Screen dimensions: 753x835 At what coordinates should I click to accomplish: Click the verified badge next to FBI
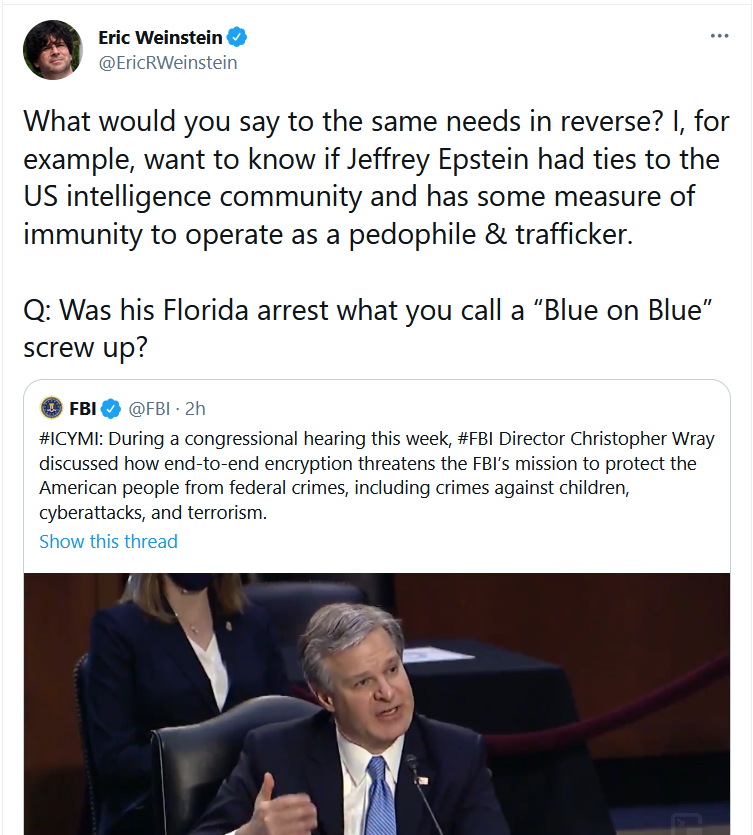pyautogui.click(x=111, y=408)
